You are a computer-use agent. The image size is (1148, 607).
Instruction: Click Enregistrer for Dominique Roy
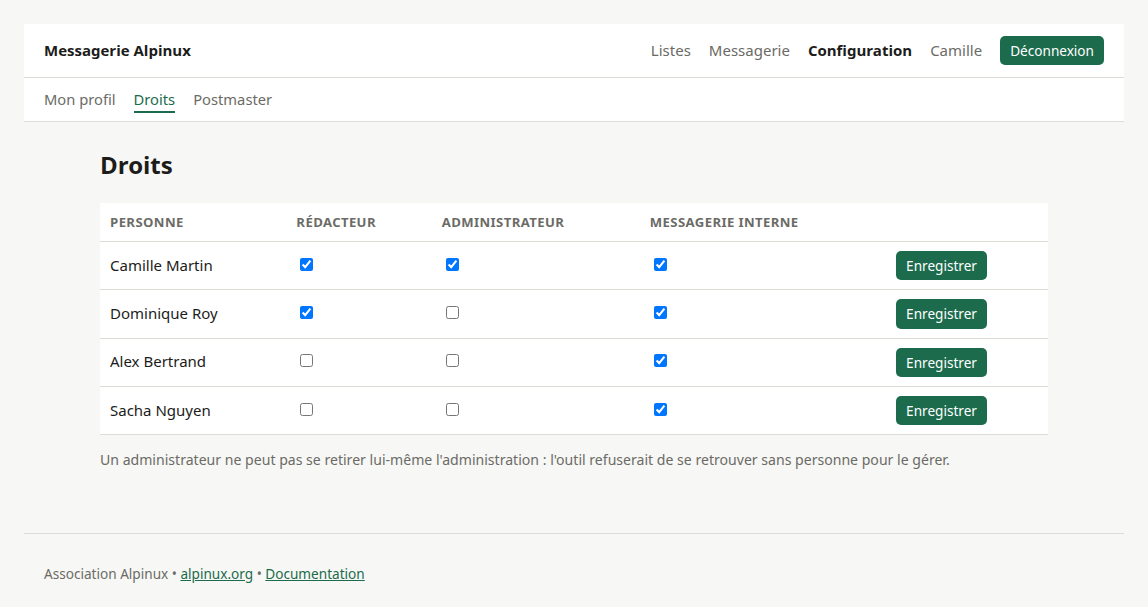[941, 314]
